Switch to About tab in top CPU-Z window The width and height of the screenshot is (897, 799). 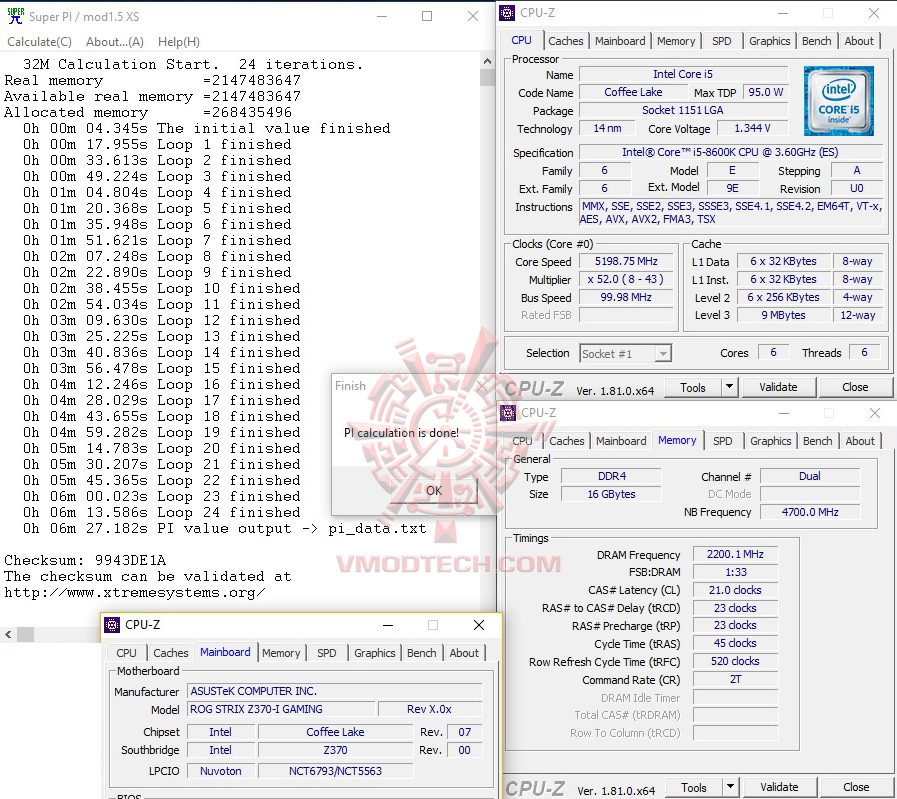[x=859, y=41]
